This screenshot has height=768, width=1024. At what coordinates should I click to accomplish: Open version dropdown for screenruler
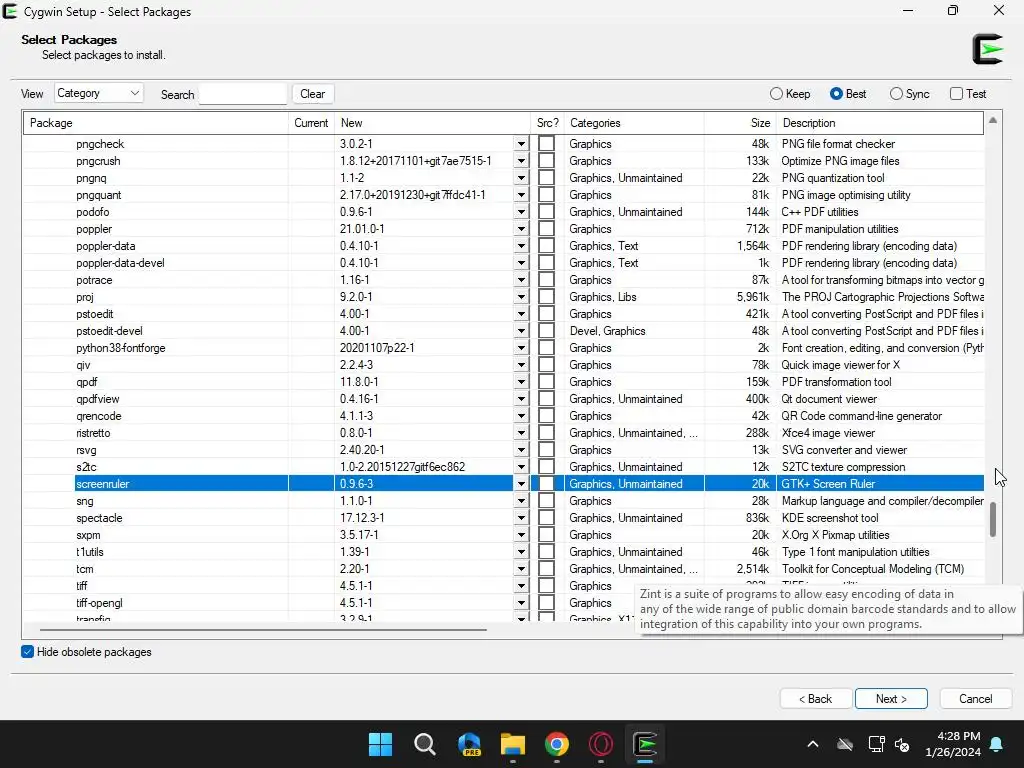521,484
